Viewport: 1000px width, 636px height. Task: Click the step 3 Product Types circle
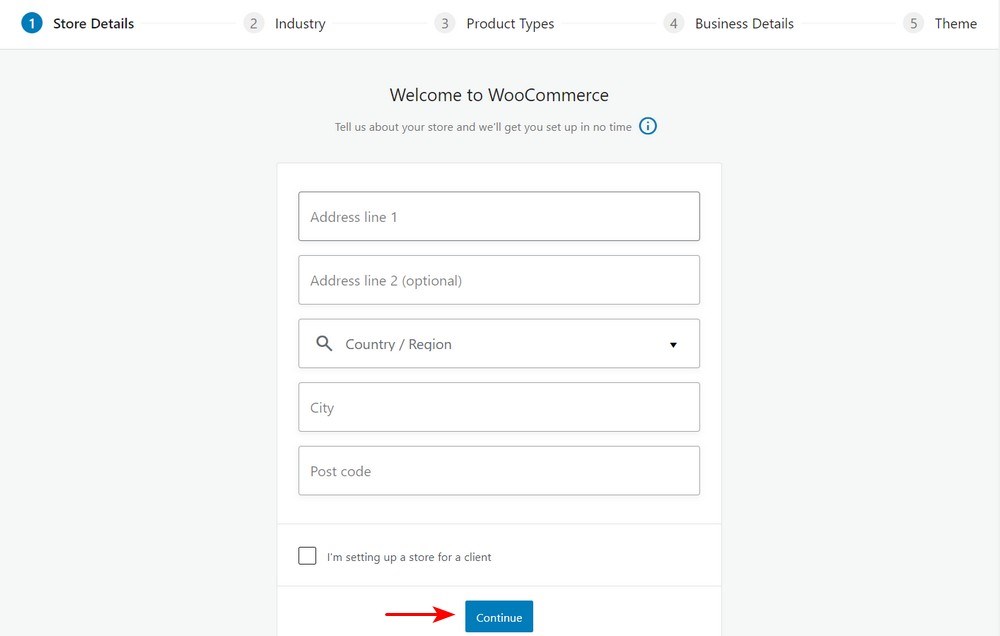pyautogui.click(x=444, y=22)
